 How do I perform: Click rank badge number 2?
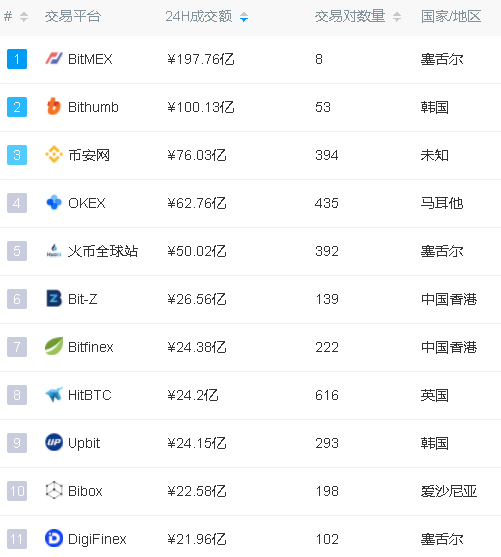click(17, 107)
